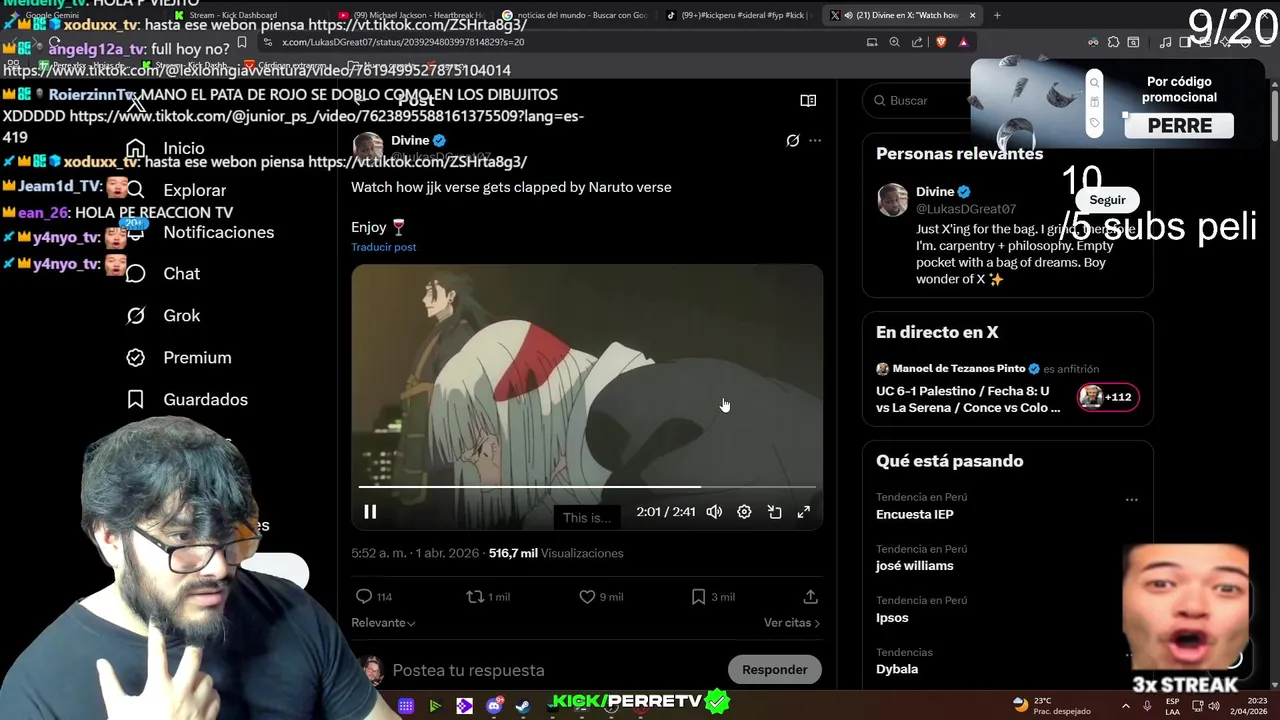
Task: Open Discord from the taskbar
Action: (x=494, y=706)
